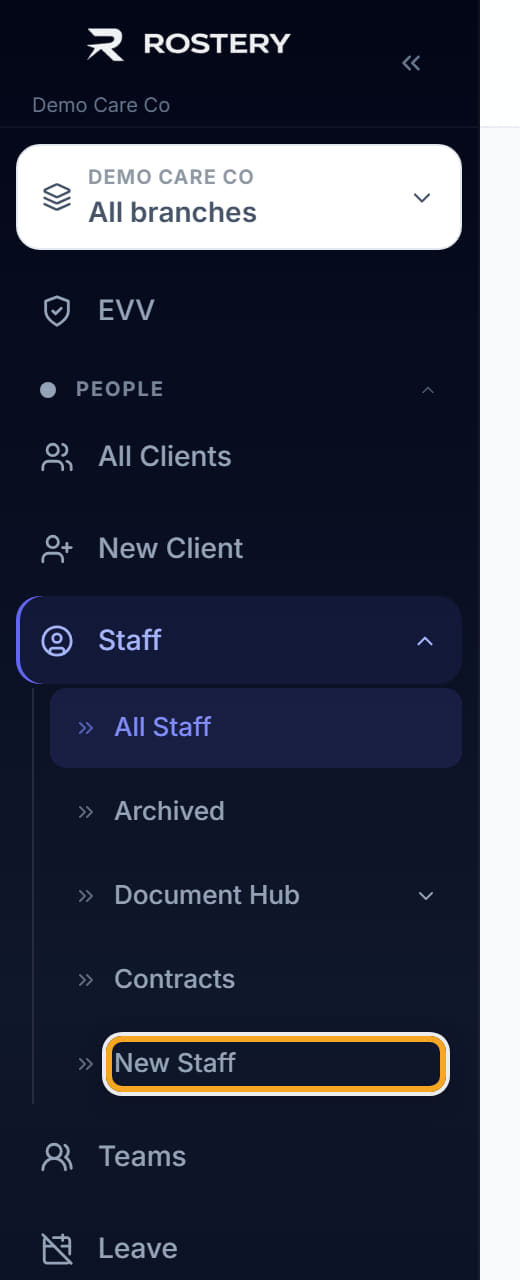Open the Contracts submenu item
The width and height of the screenshot is (520, 1280).
click(x=174, y=979)
